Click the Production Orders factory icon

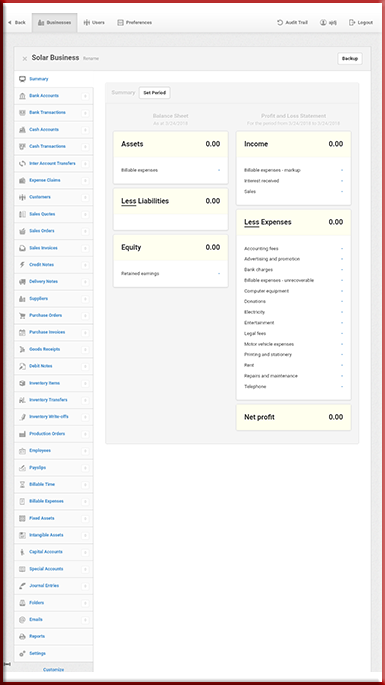(x=22, y=434)
